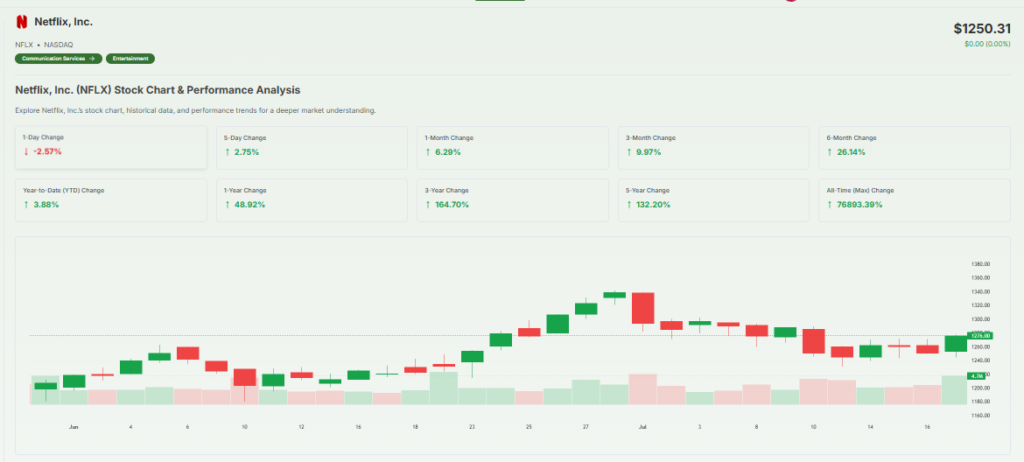Click the red Netflix logo icon

tap(21, 21)
